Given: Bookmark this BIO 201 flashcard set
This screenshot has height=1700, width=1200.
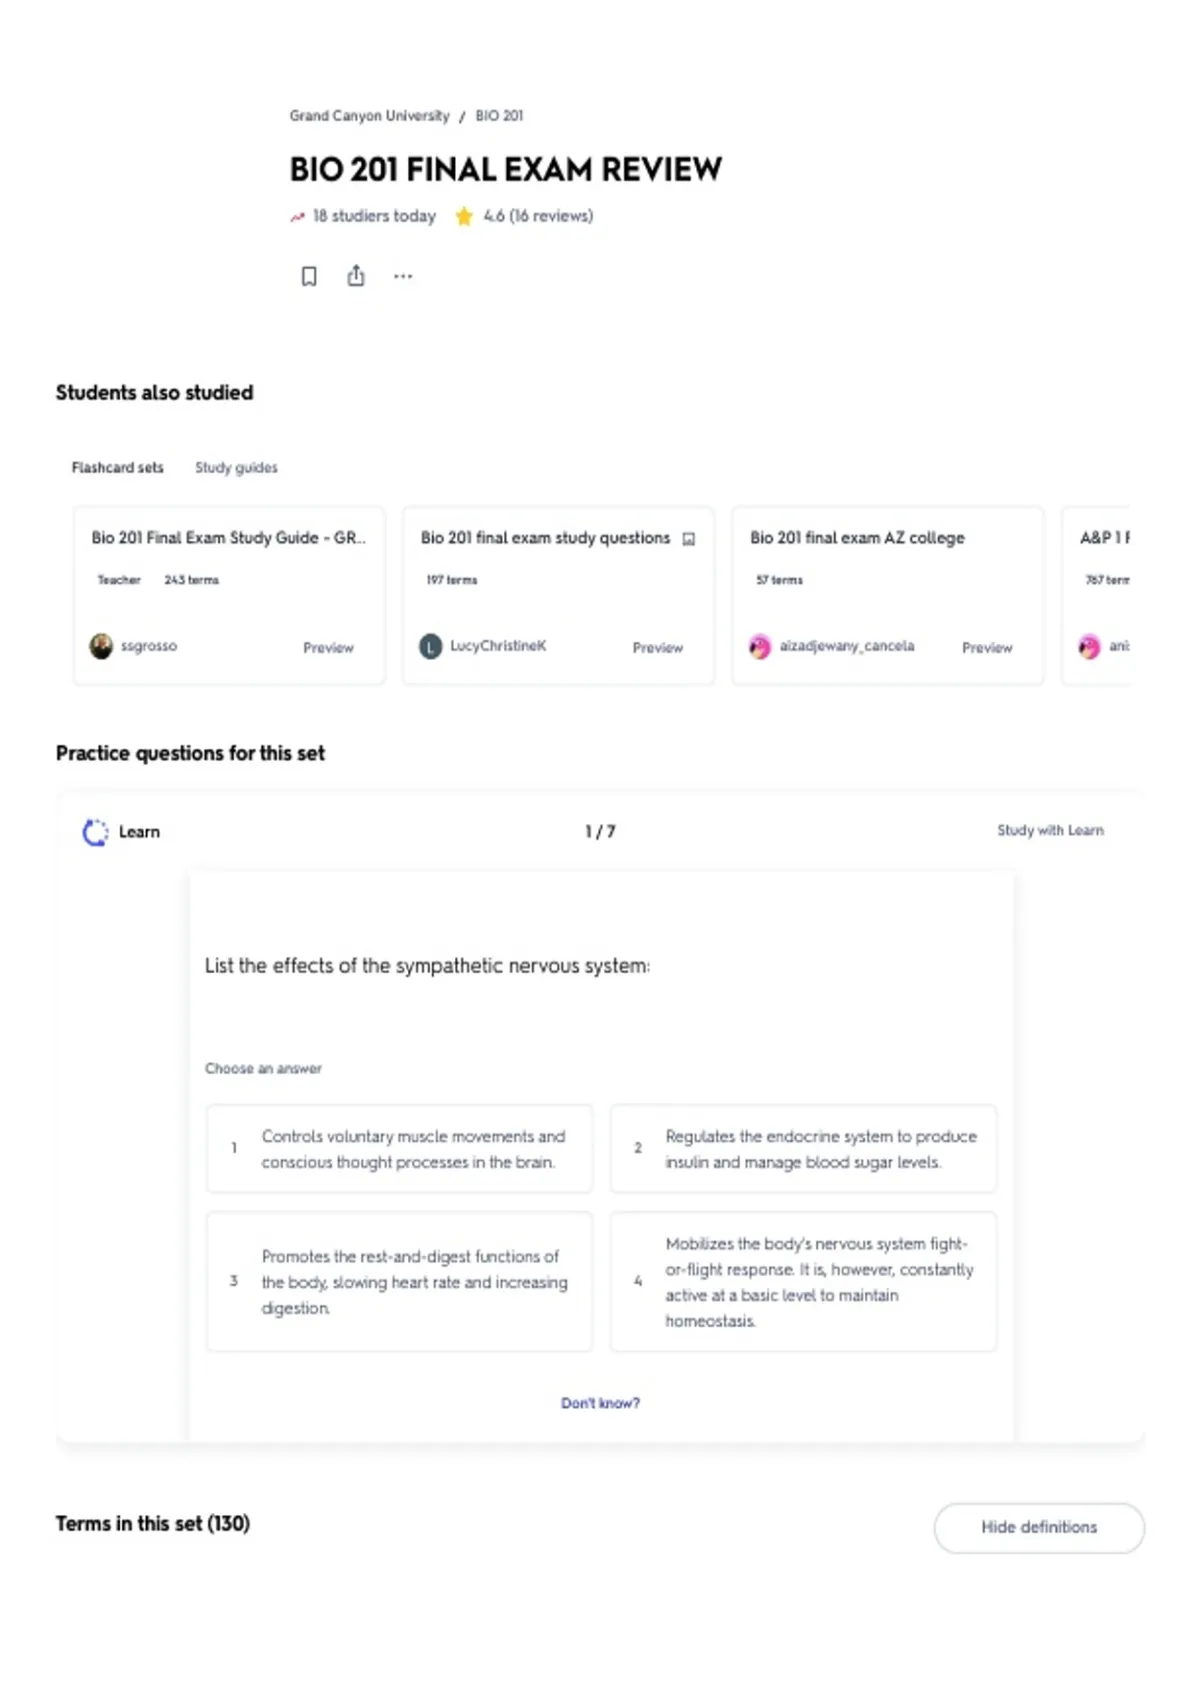Looking at the screenshot, I should (309, 276).
